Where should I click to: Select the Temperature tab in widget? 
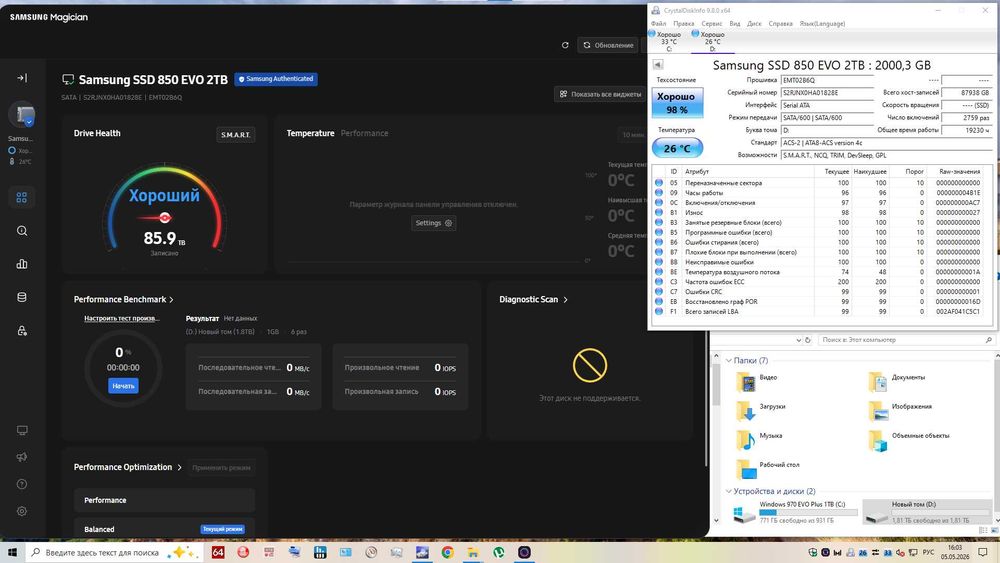click(x=311, y=133)
